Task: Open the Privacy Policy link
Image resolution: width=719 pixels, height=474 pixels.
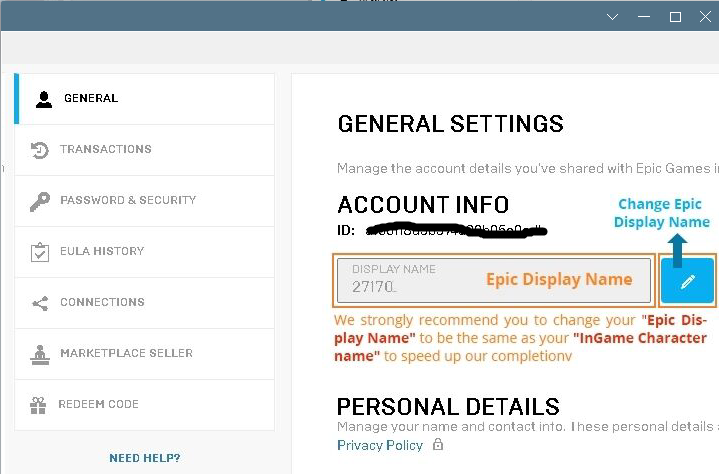Action: point(380,445)
